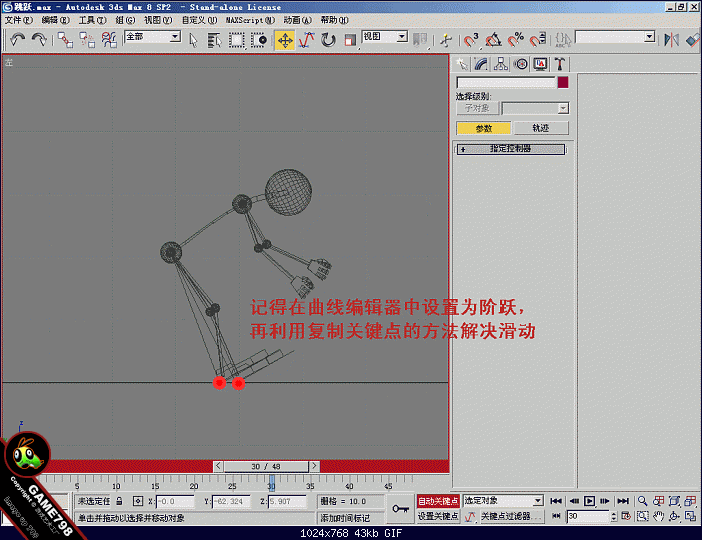Switch to the Display panel tab

point(540,64)
